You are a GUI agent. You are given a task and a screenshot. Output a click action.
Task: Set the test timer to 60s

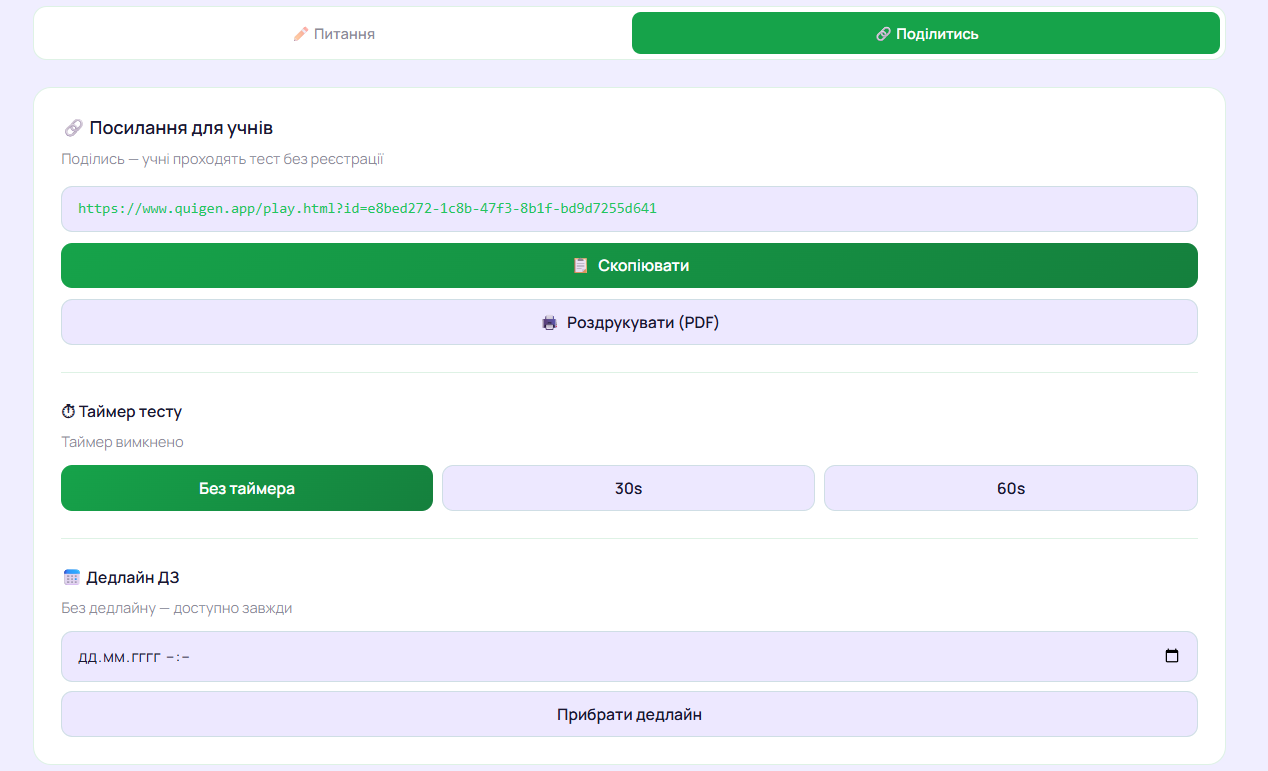tap(1011, 488)
